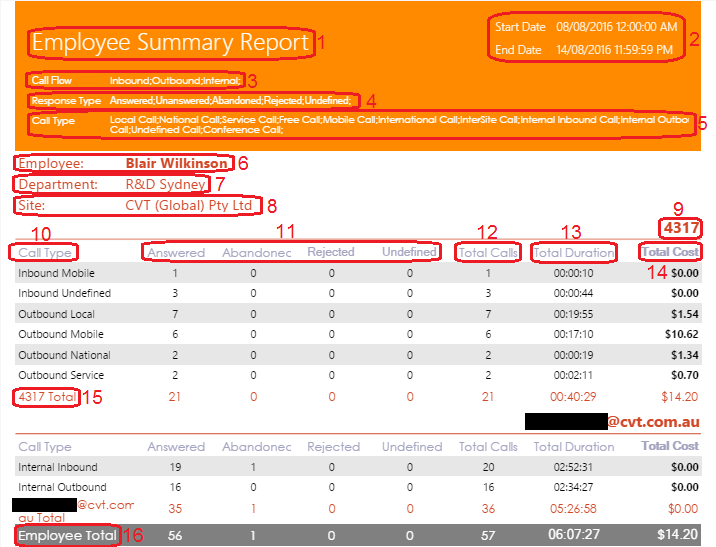The height and width of the screenshot is (547, 716).
Task: Click the Employee Summary Report title
Action: click(x=170, y=42)
